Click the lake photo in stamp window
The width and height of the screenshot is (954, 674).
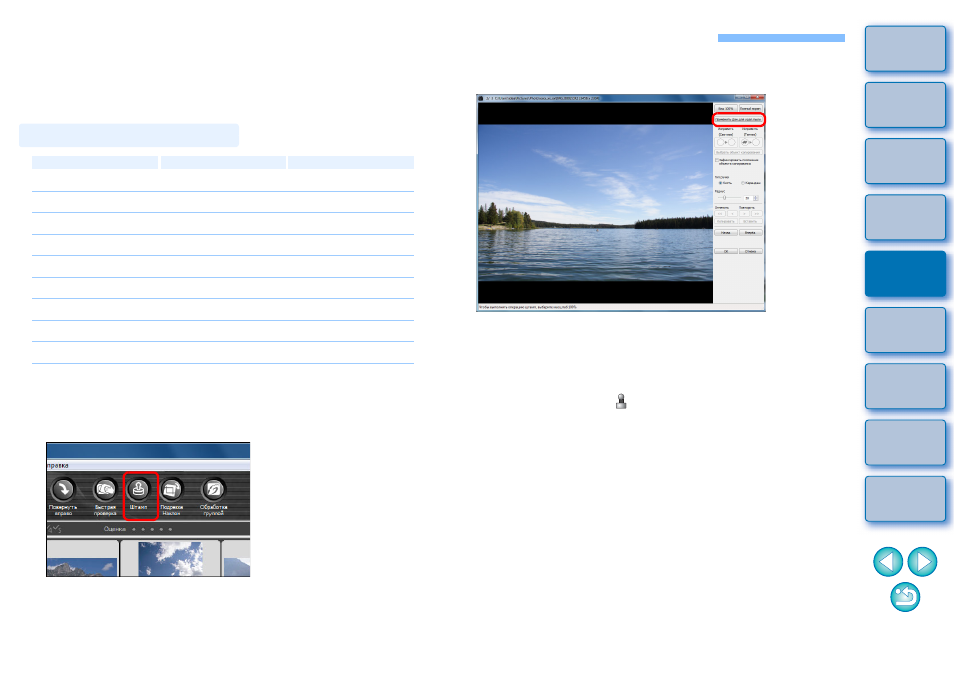point(595,203)
